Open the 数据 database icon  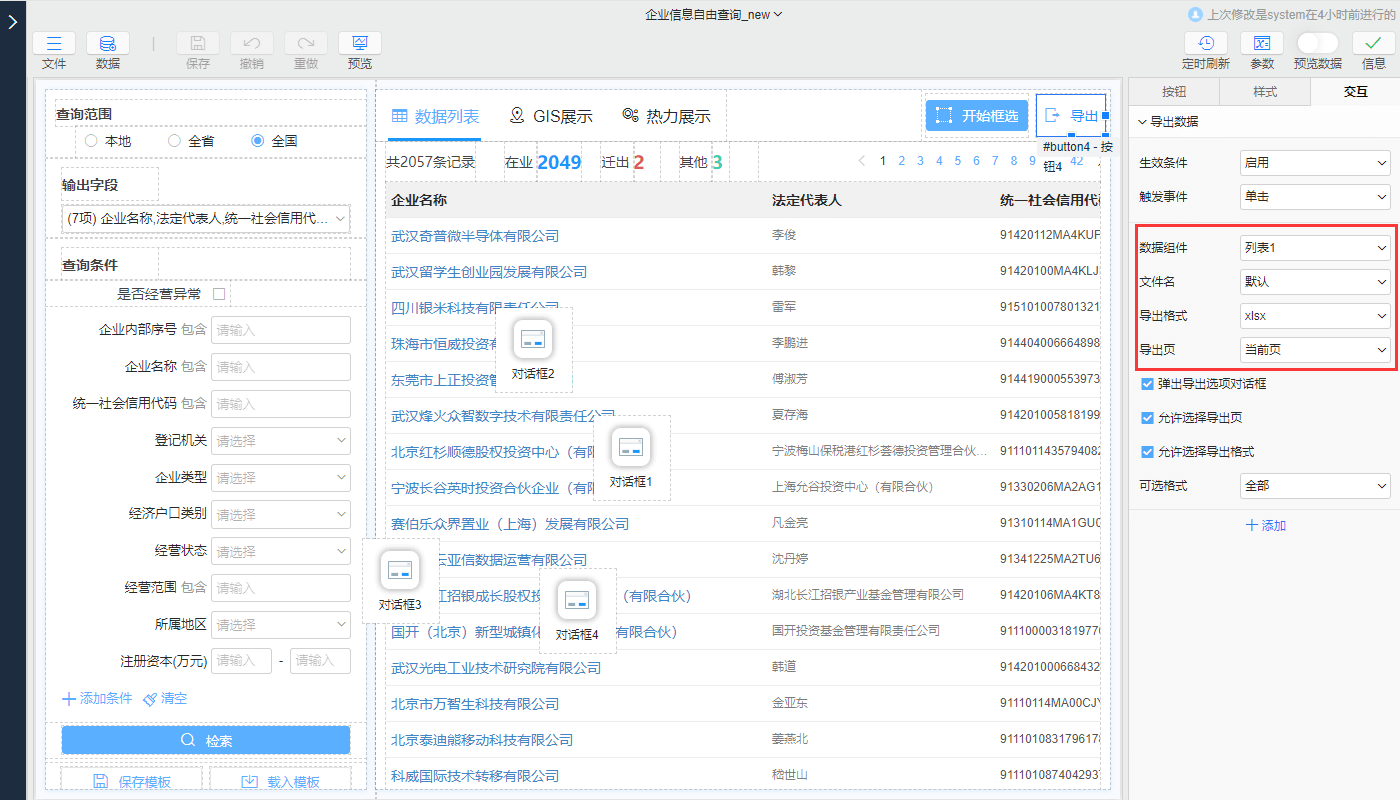click(x=107, y=44)
